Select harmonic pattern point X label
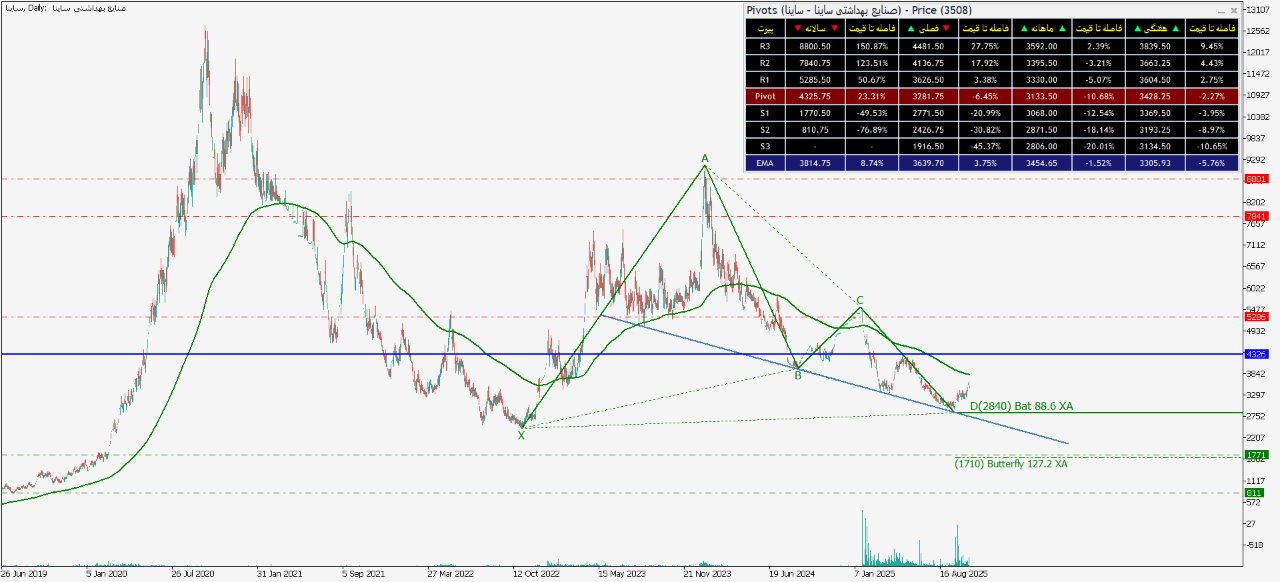This screenshot has height=582, width=1280. [521, 435]
